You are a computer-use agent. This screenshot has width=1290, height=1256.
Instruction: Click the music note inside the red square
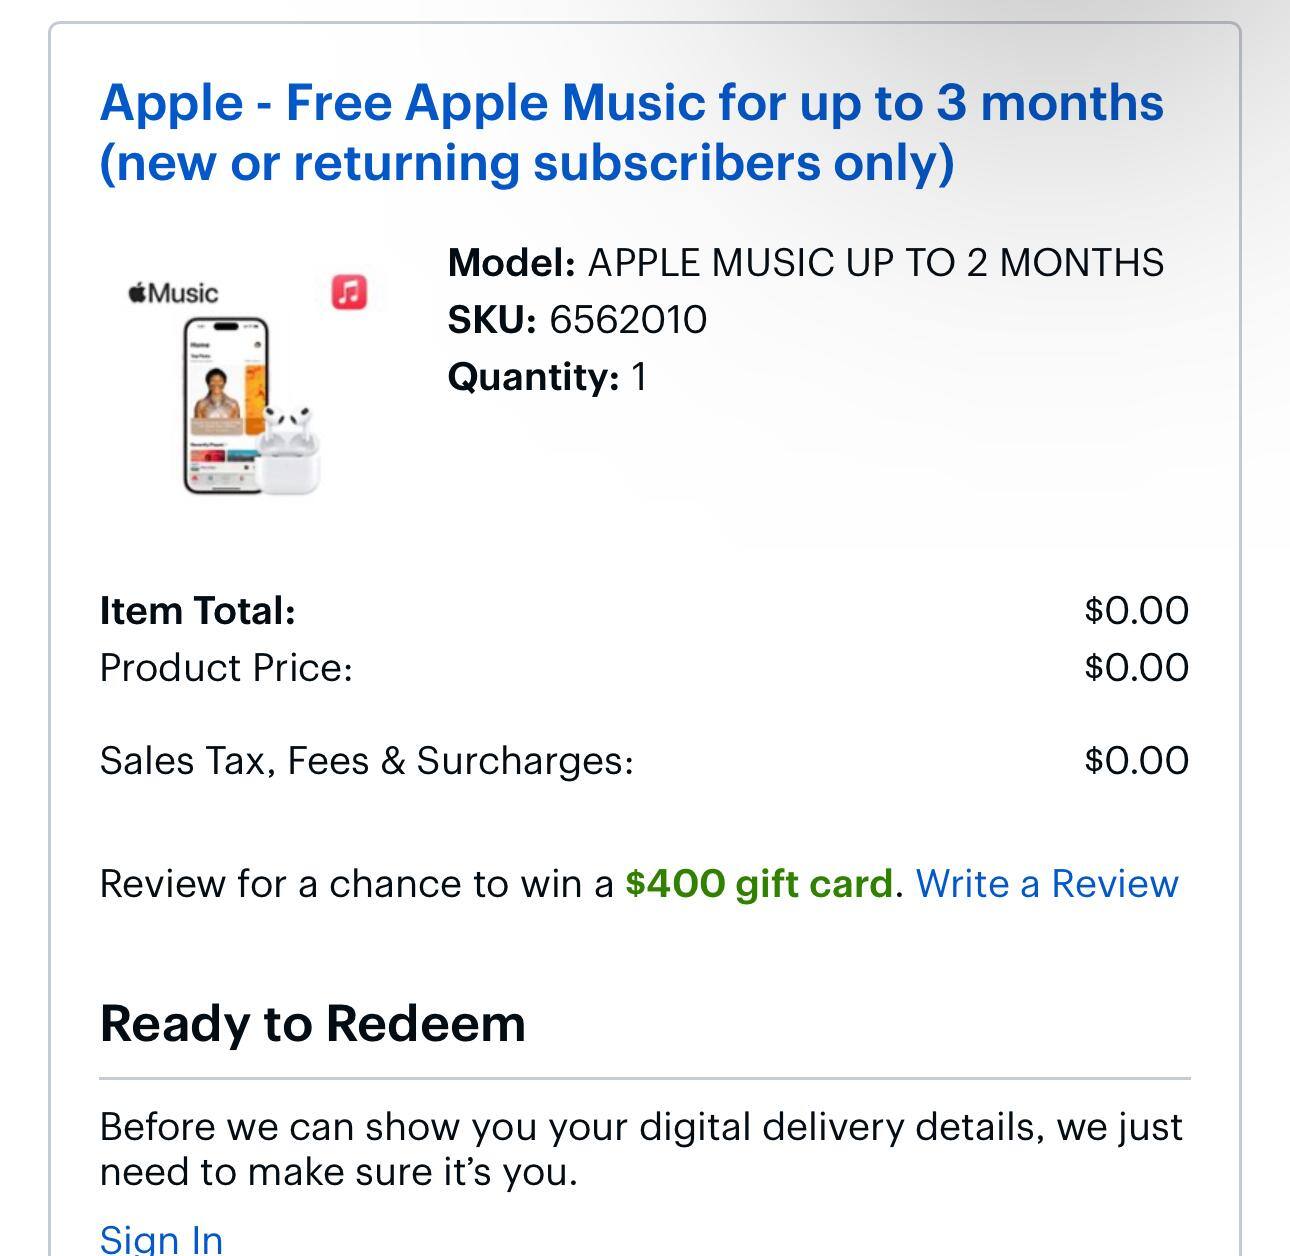[x=349, y=291]
